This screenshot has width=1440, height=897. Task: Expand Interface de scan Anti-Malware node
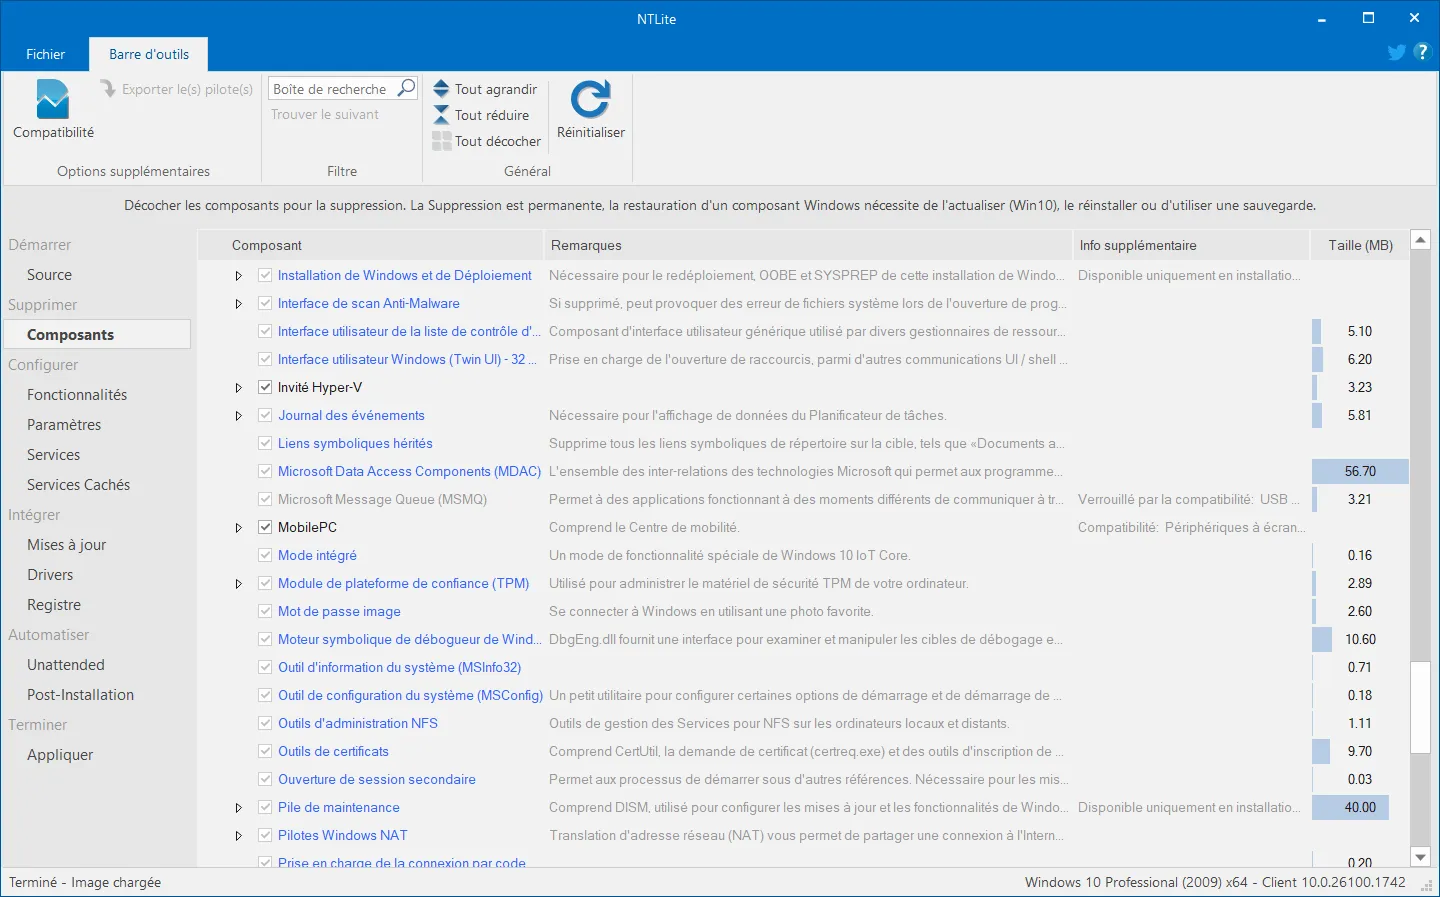[x=238, y=303]
